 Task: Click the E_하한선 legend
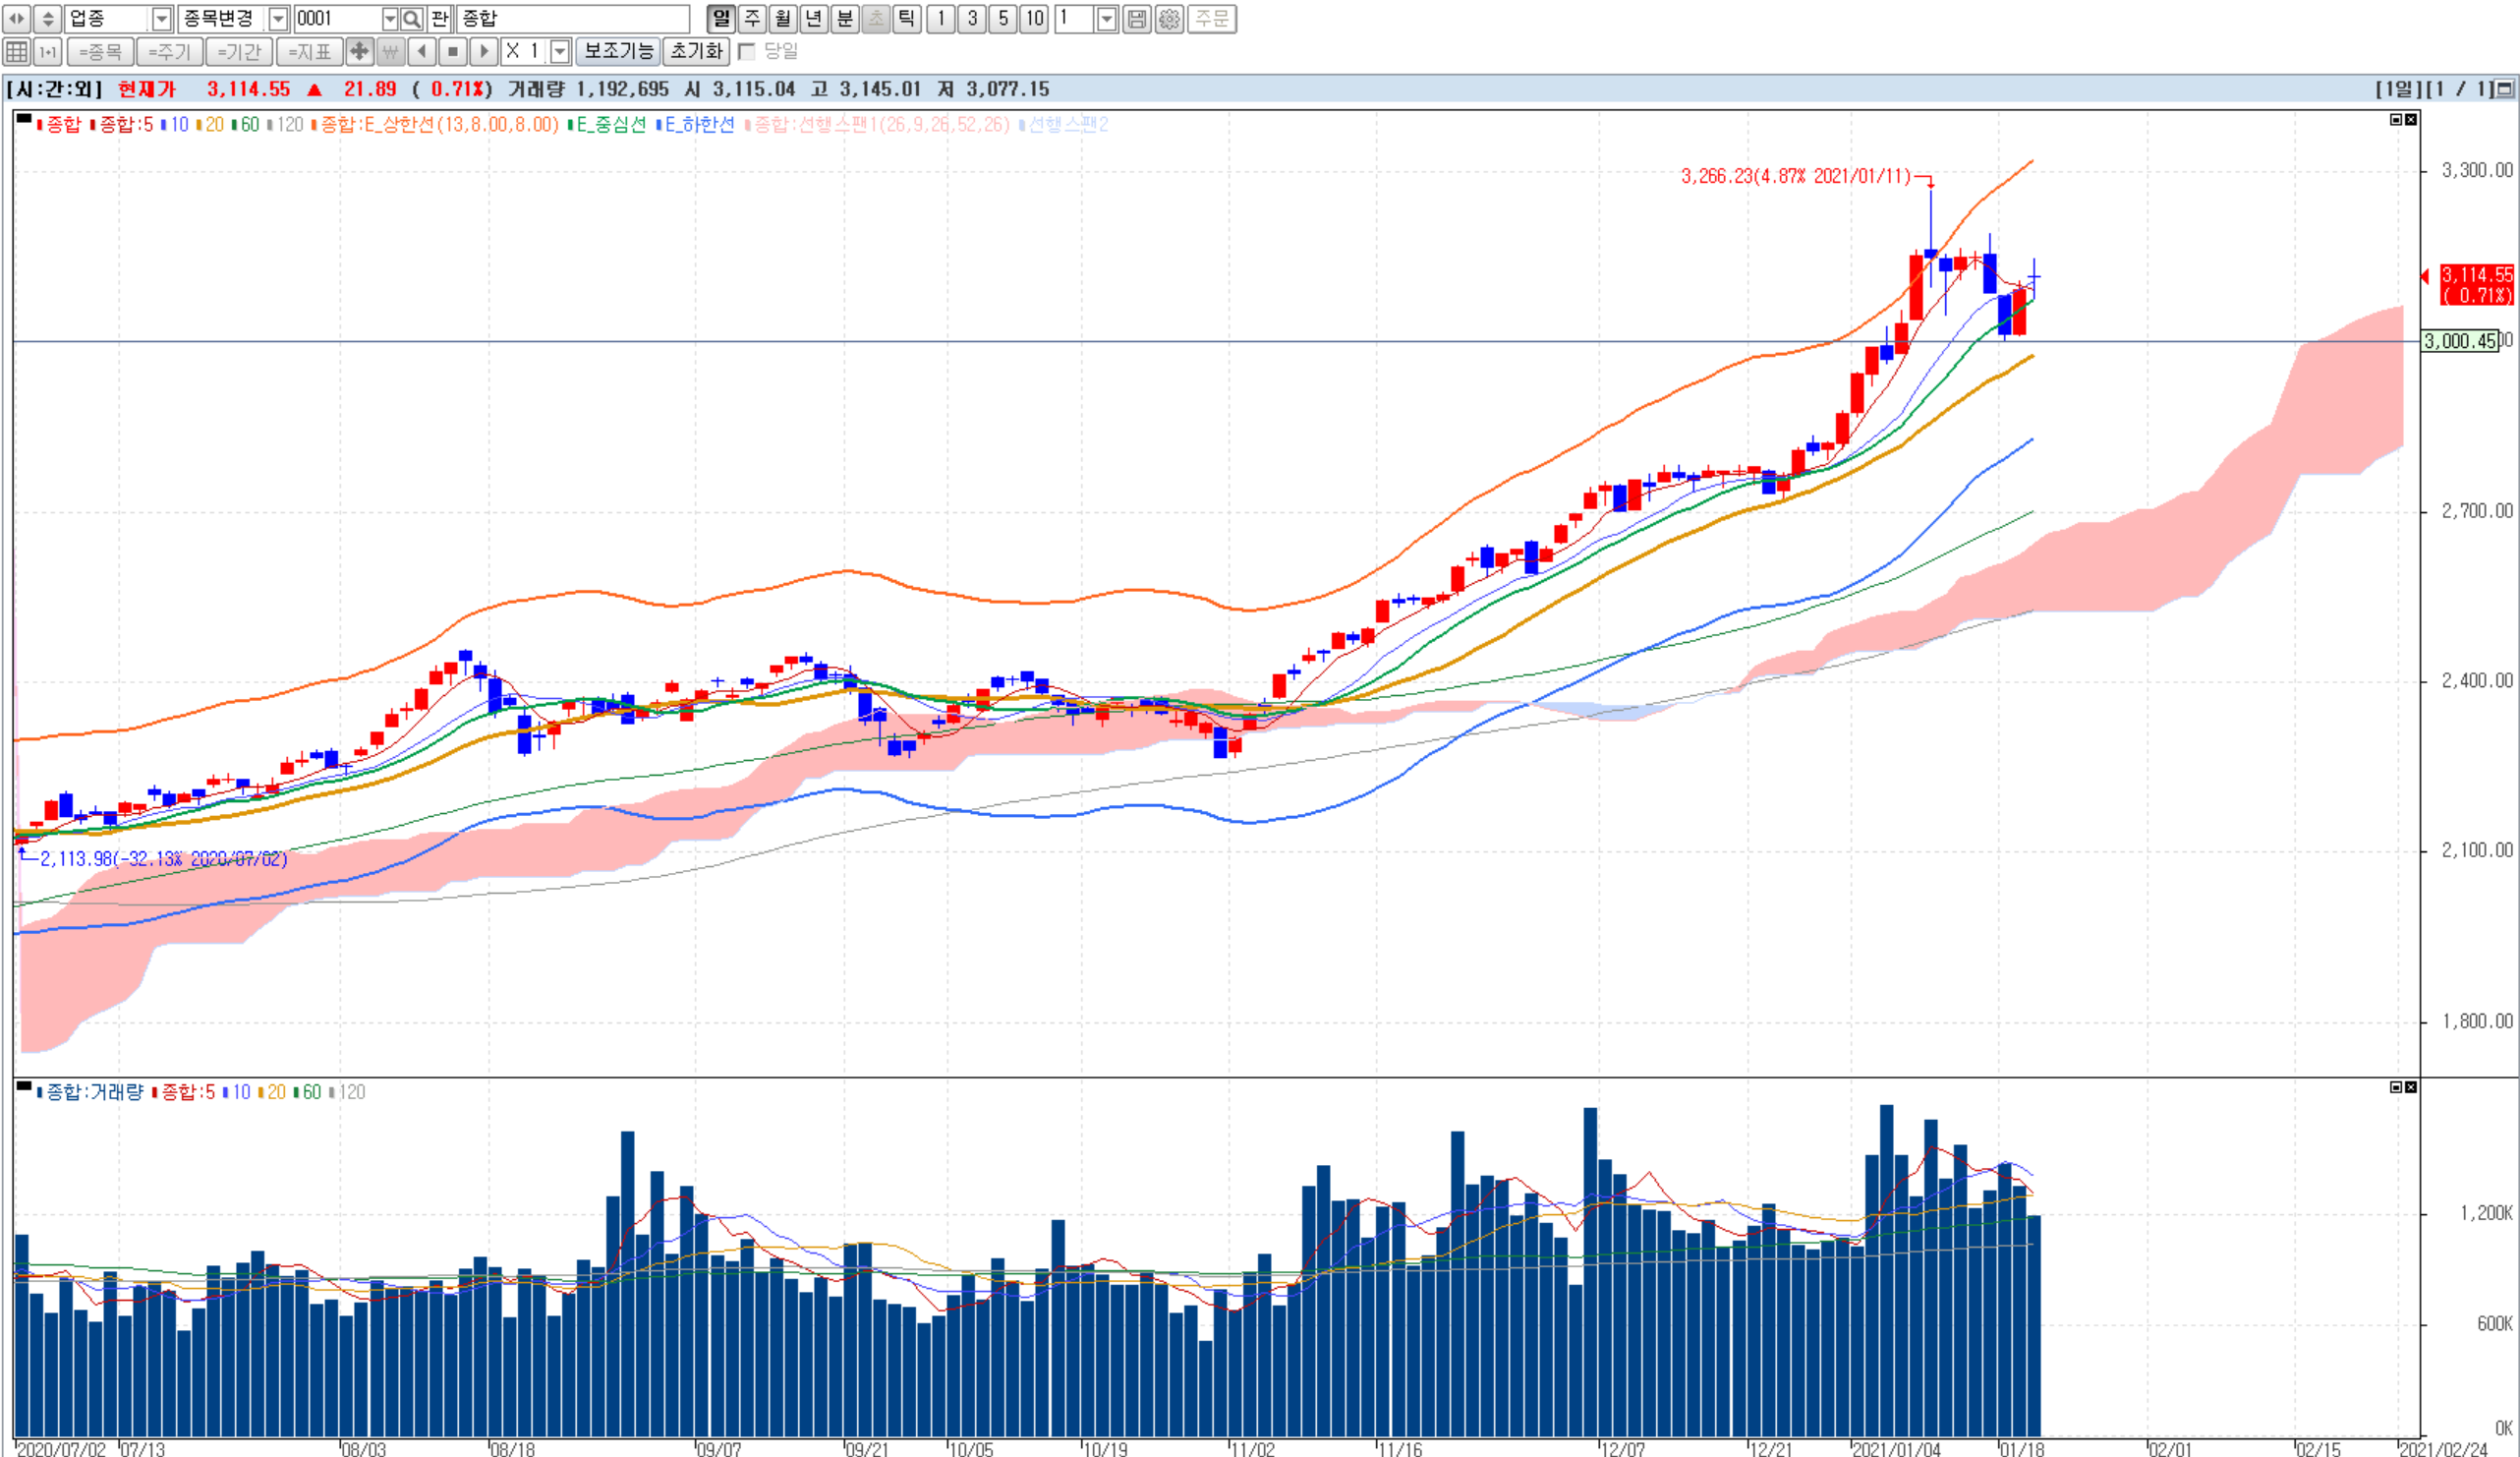[x=696, y=124]
